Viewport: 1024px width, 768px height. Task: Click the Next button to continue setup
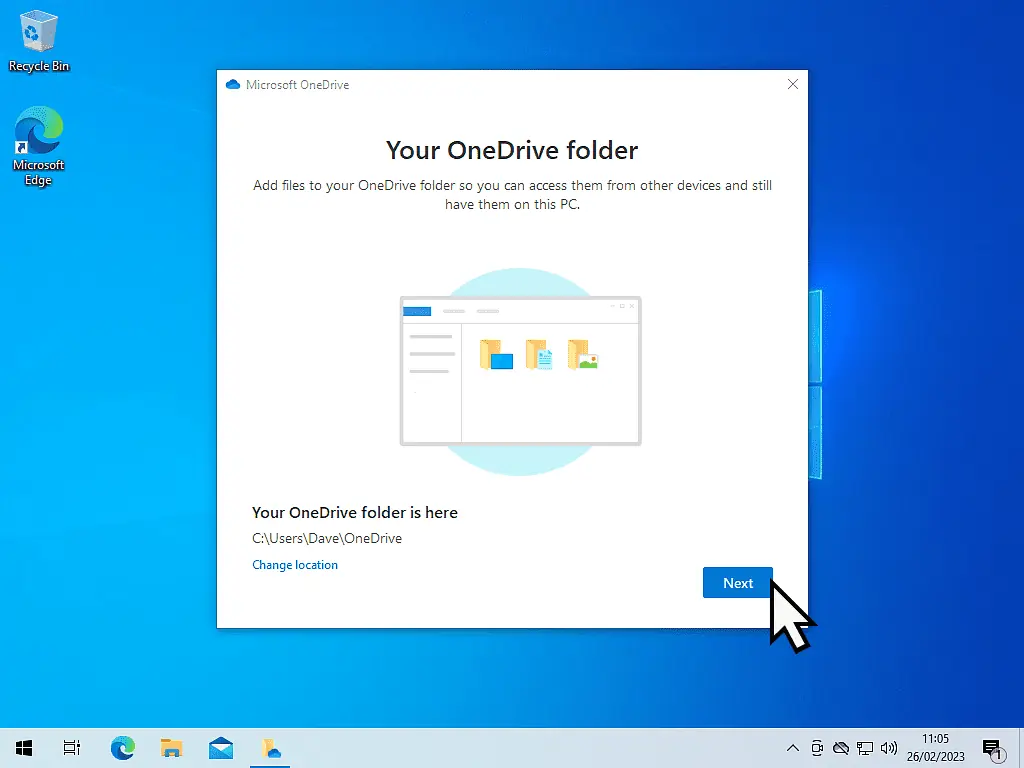[x=738, y=583]
